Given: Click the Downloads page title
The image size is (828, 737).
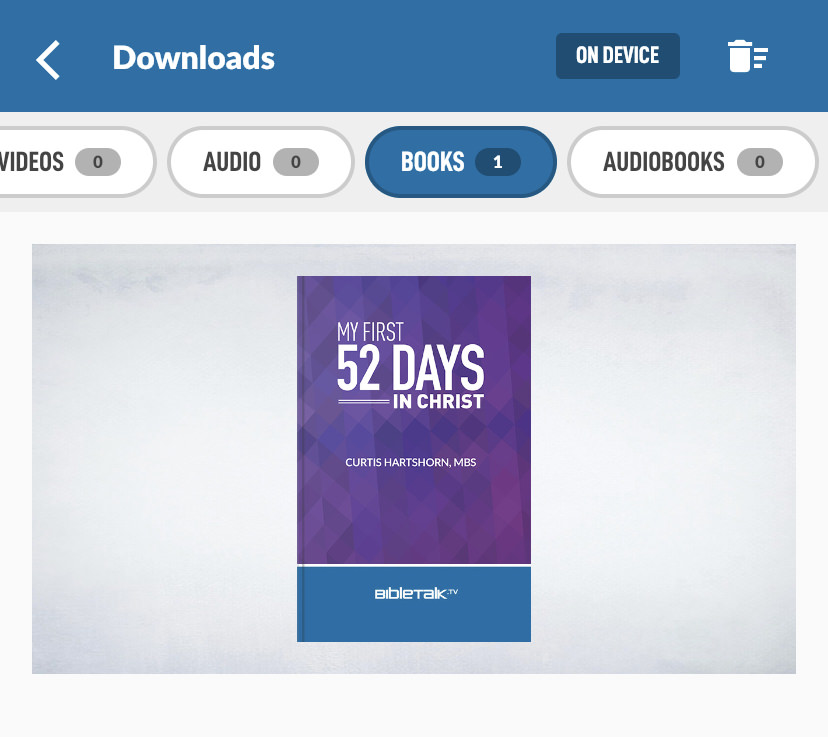Looking at the screenshot, I should pyautogui.click(x=193, y=58).
